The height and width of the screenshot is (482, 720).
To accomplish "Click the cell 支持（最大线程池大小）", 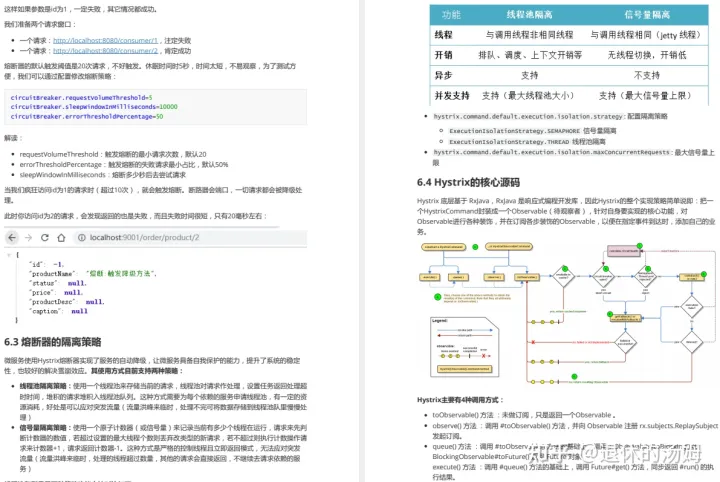I will point(528,95).
